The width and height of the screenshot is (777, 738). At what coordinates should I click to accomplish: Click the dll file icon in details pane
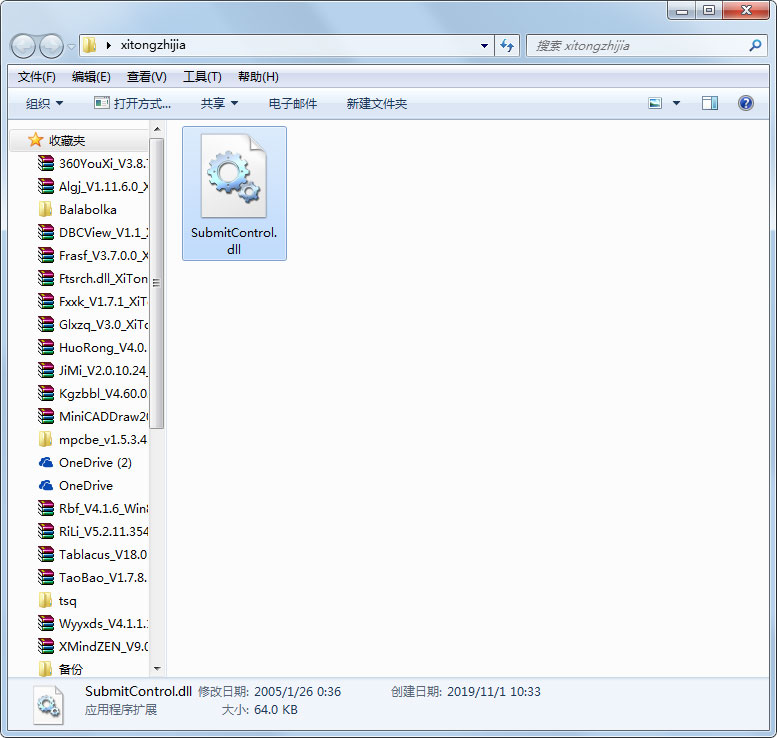[48, 705]
